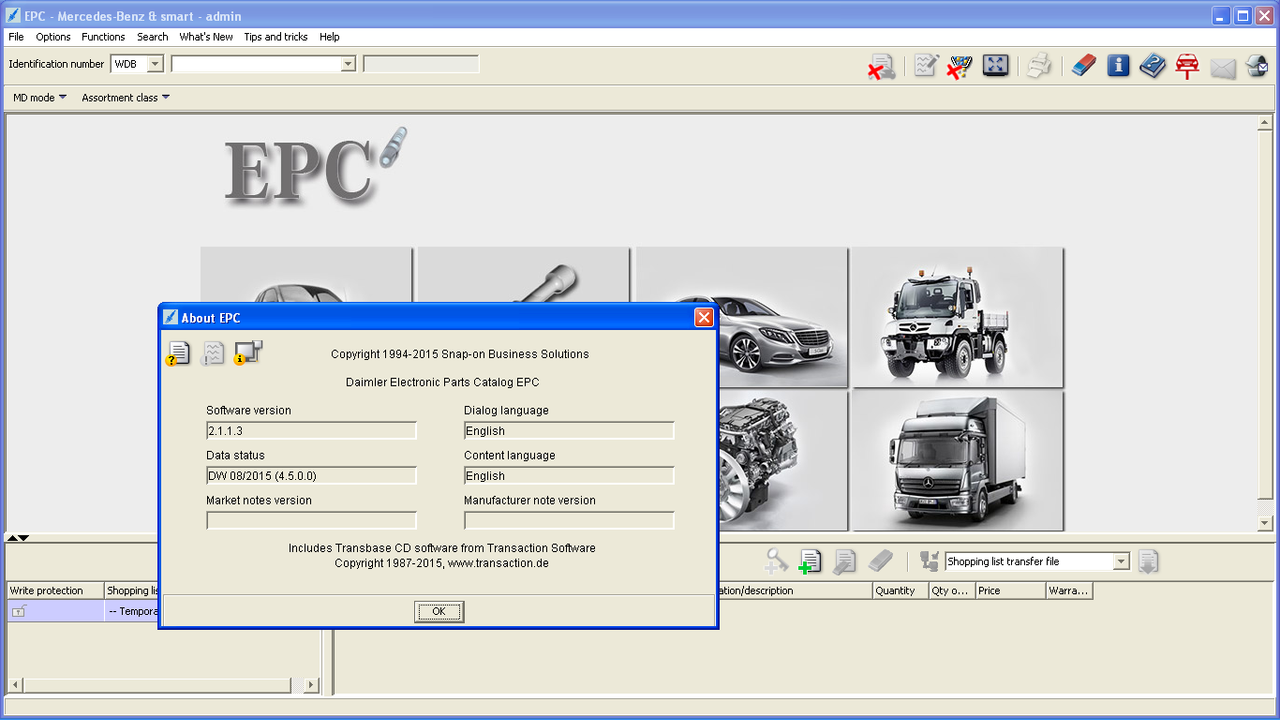This screenshot has width=1280, height=720.
Task: Select the eraser icon in the top toolbar
Action: coord(1084,66)
